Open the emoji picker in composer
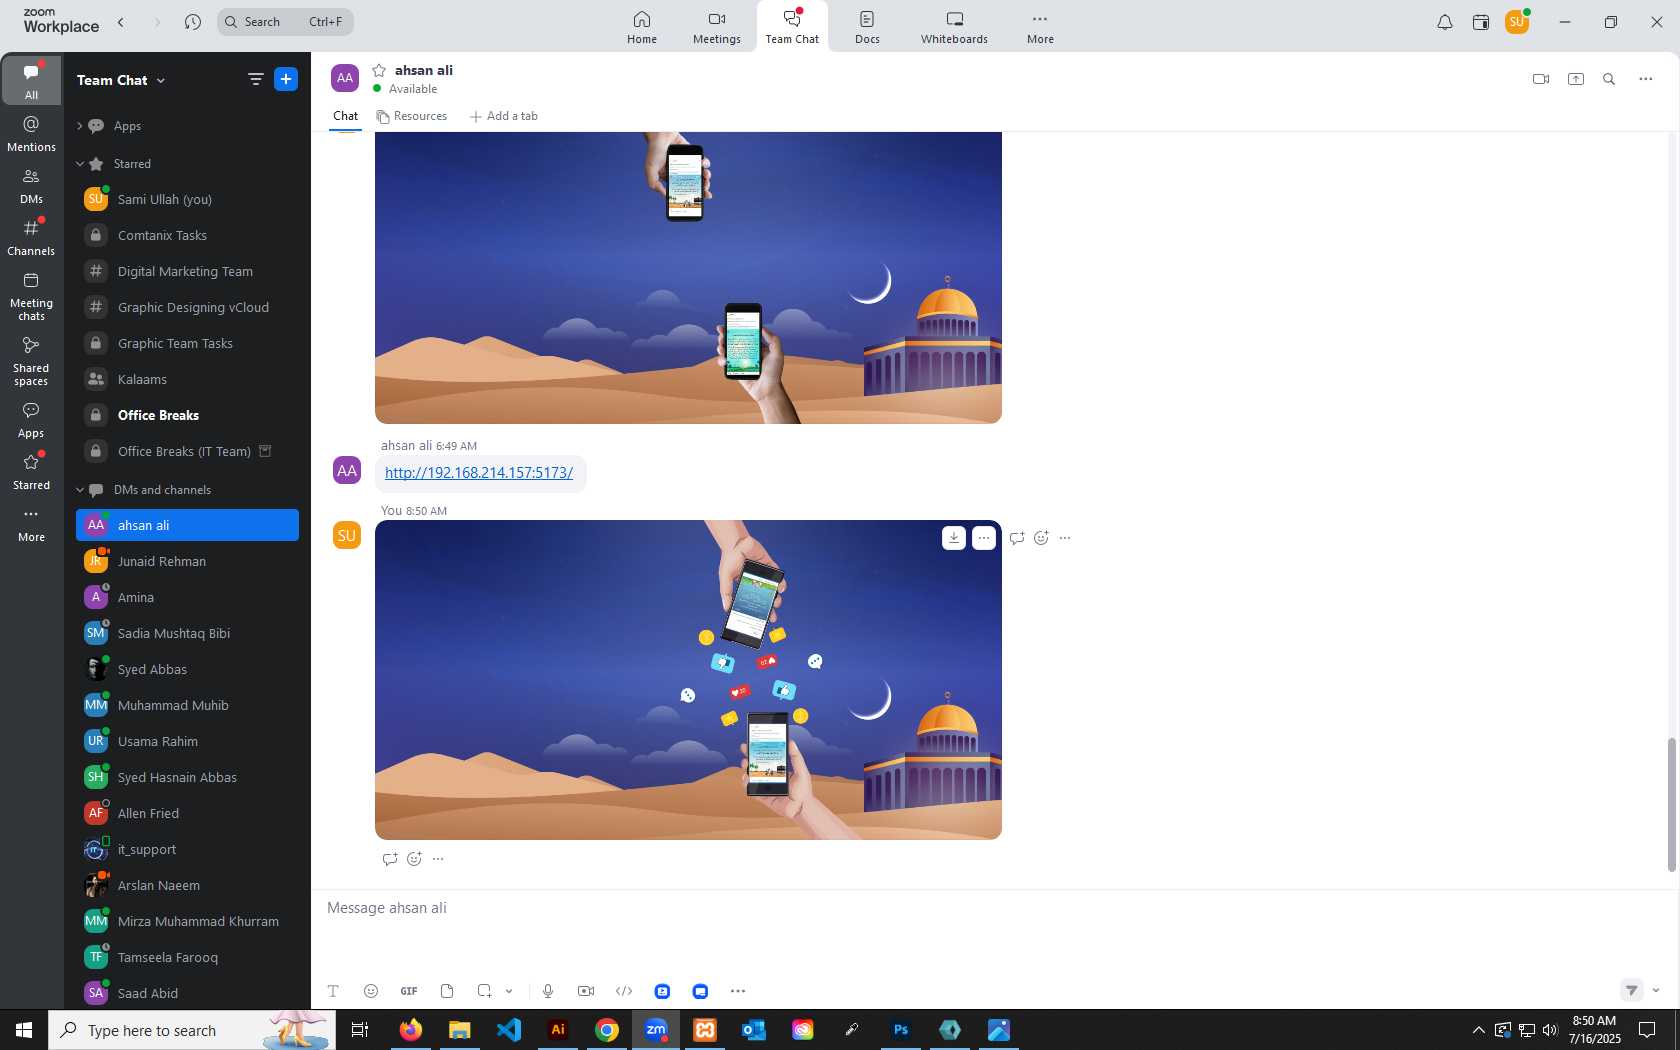Screen dimensions: 1680x1050 [x=371, y=991]
